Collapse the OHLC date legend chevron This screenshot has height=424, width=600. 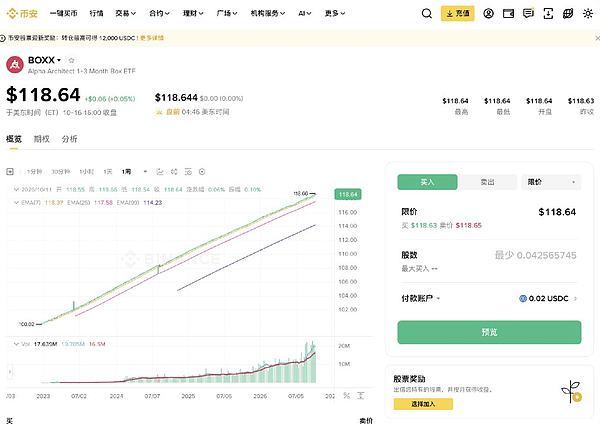pos(16,189)
